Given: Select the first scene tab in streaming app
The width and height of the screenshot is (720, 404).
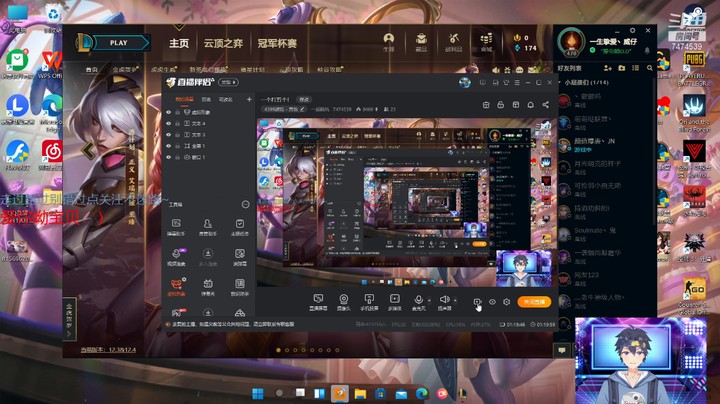Looking at the screenshot, I should tap(184, 99).
